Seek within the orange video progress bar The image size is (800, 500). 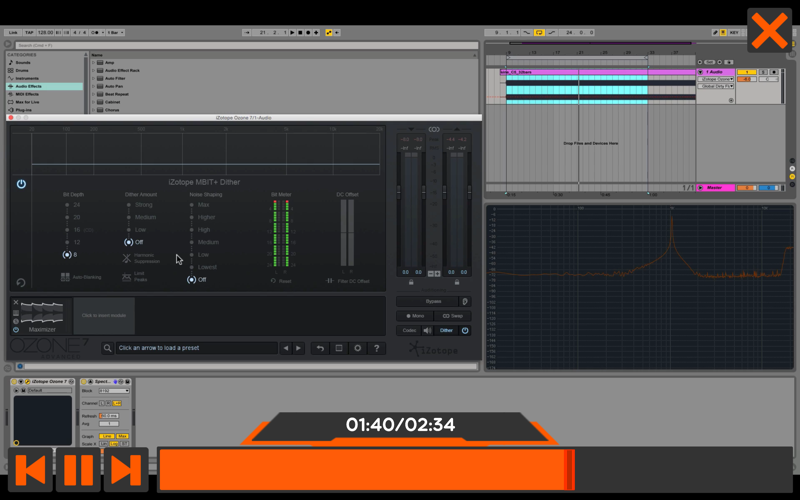(474, 469)
